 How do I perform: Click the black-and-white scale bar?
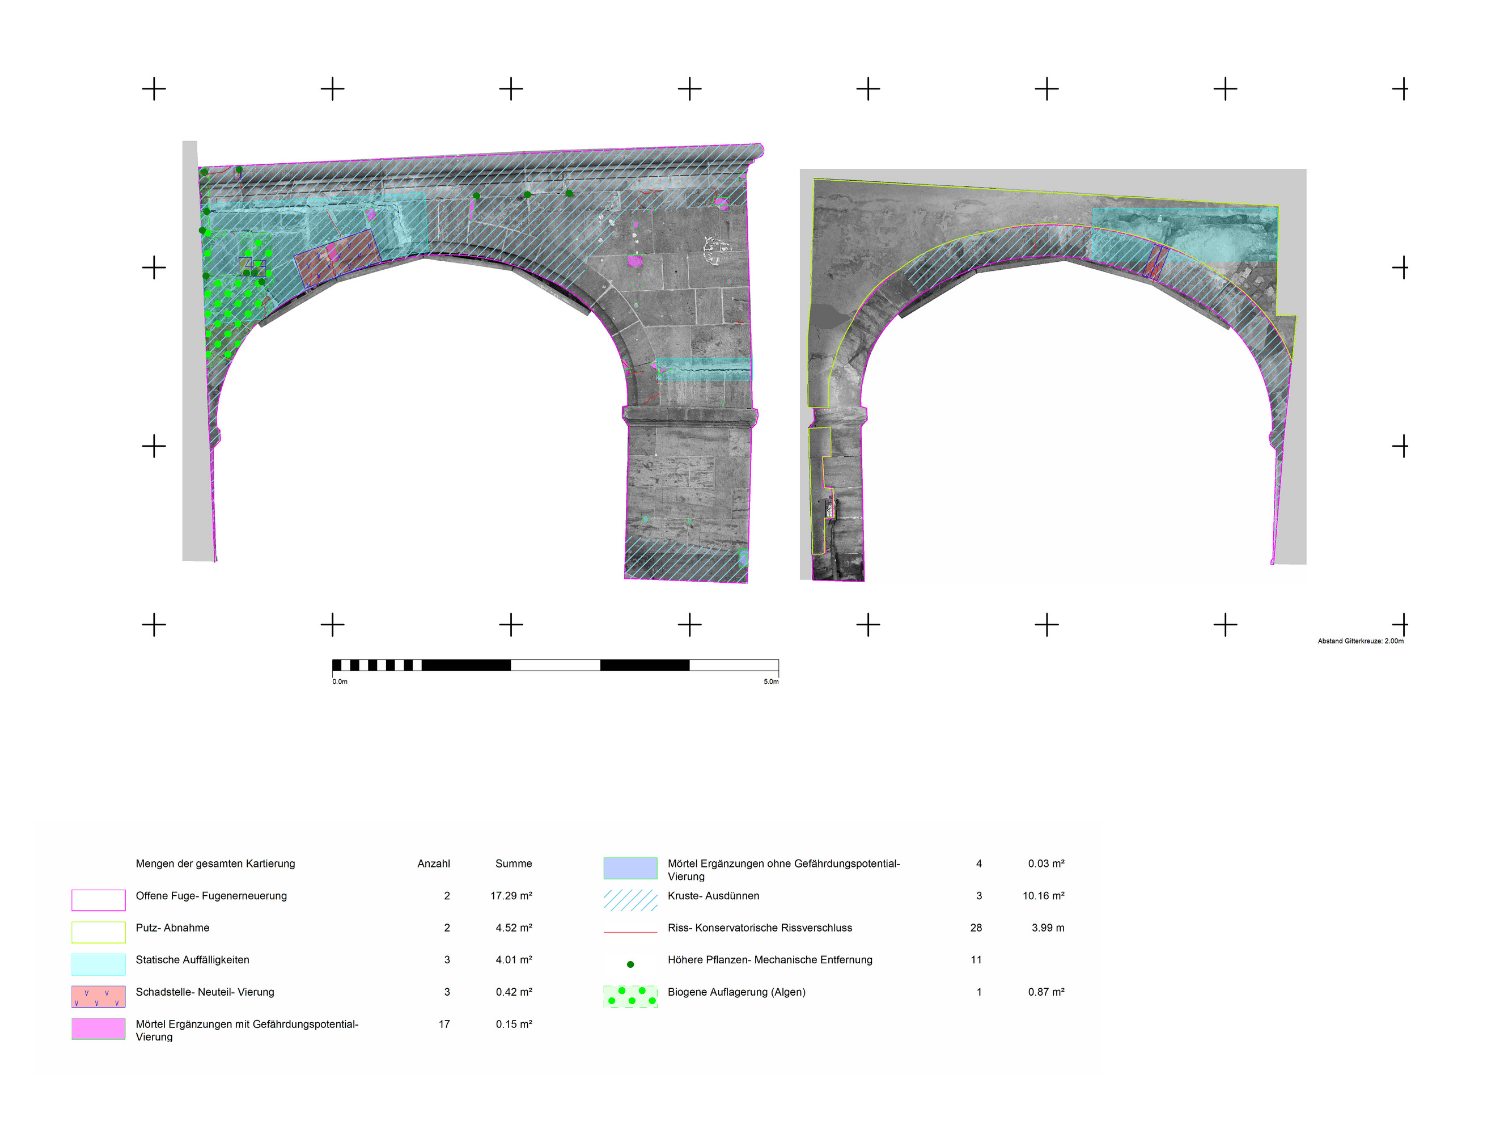point(555,665)
